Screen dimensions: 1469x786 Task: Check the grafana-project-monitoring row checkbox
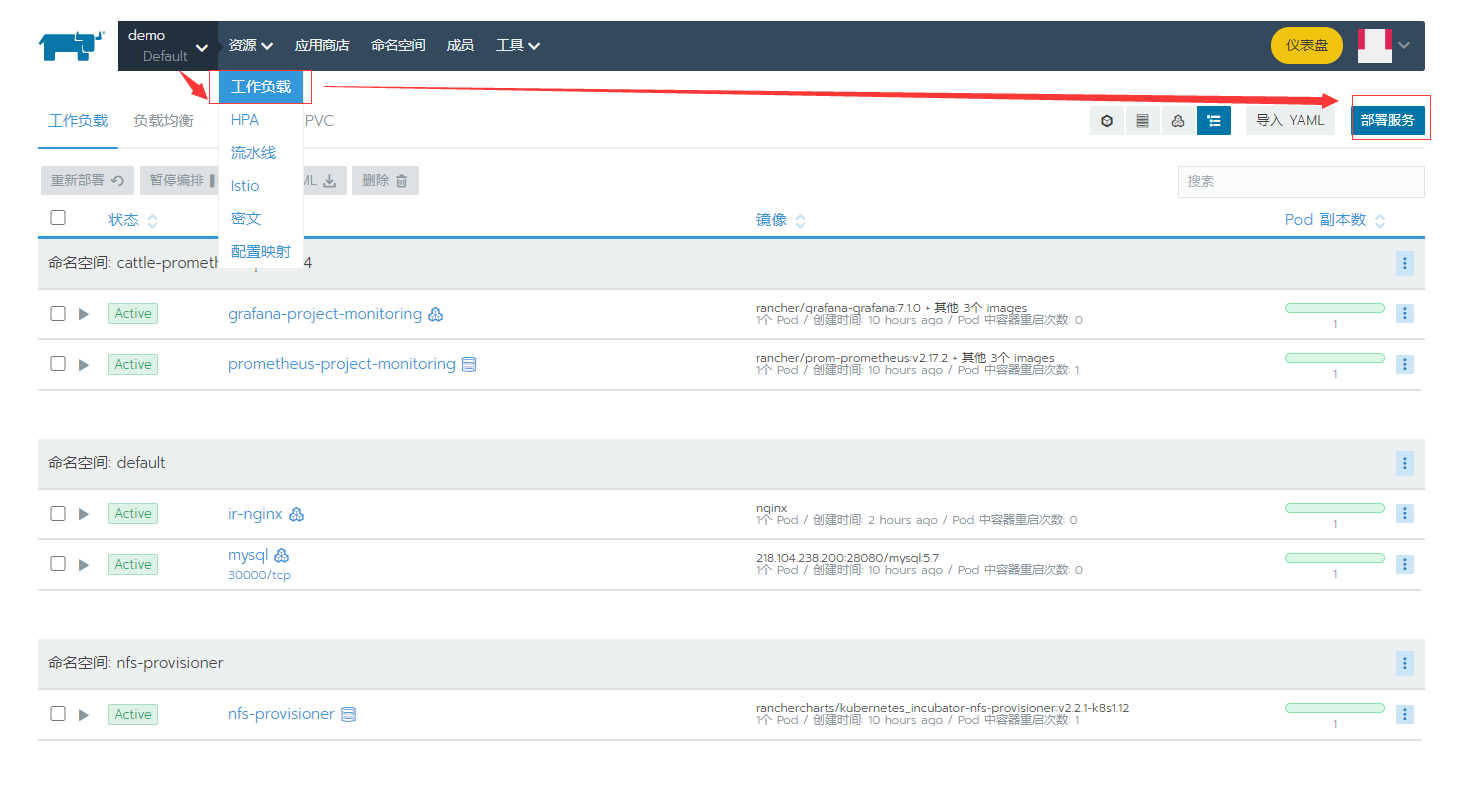pos(58,314)
